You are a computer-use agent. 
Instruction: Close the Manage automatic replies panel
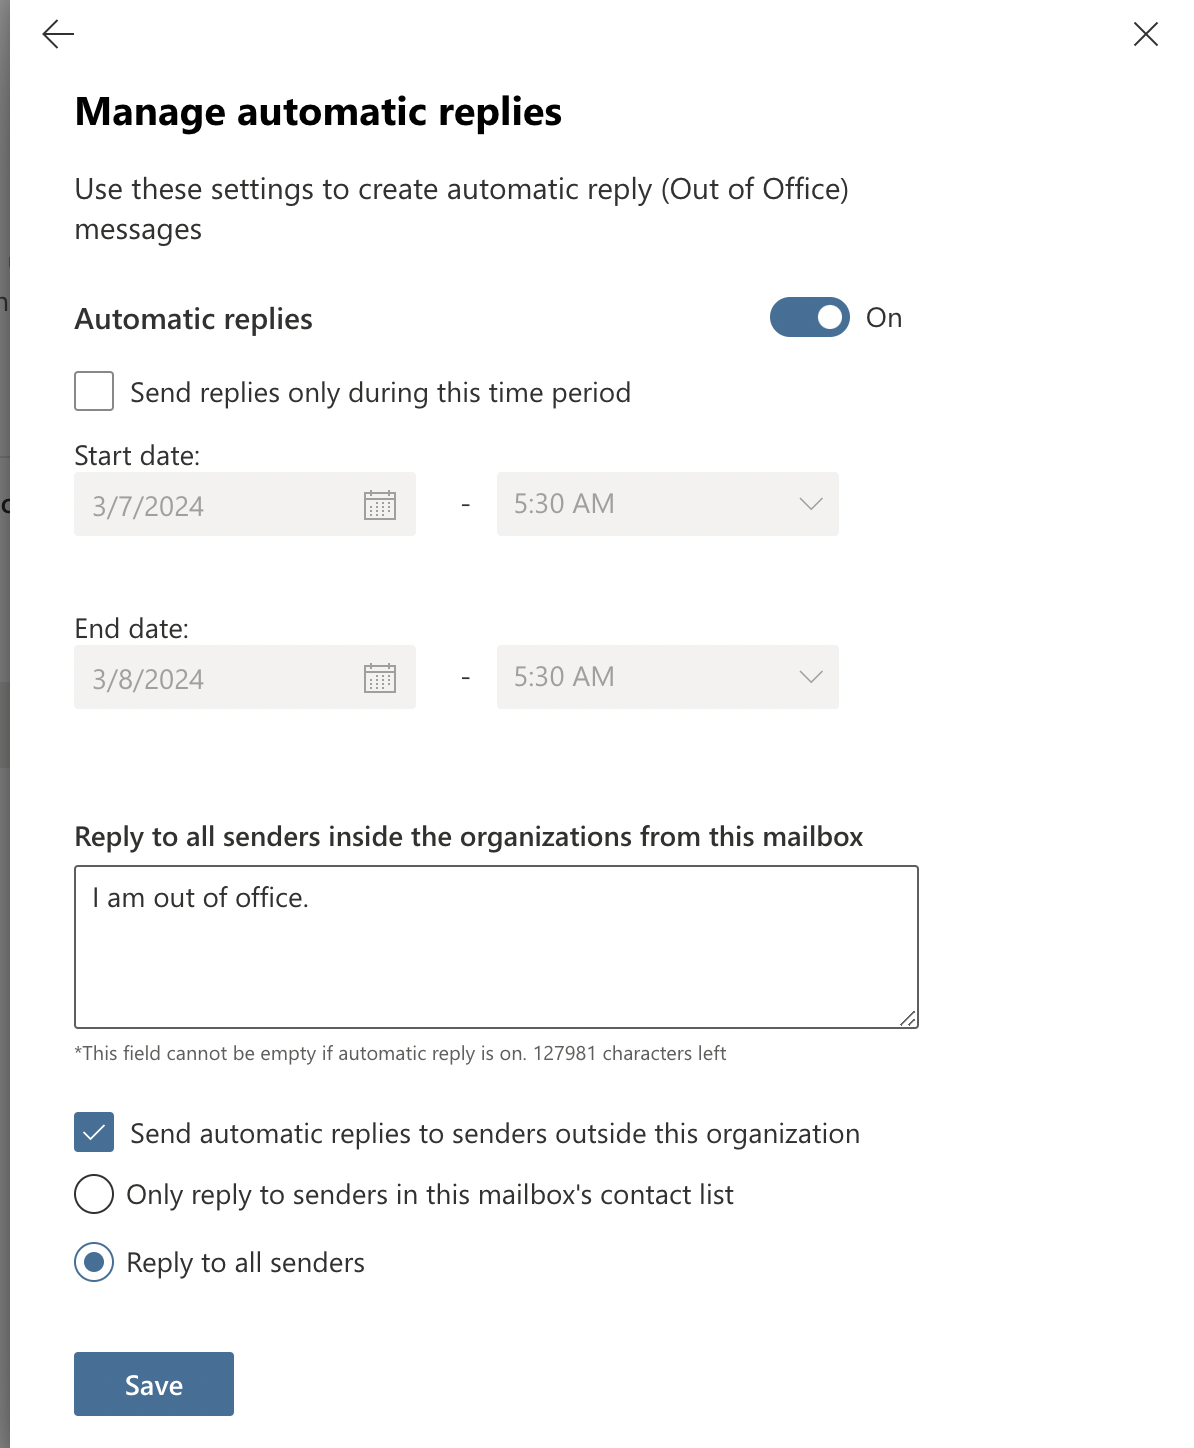[1145, 33]
